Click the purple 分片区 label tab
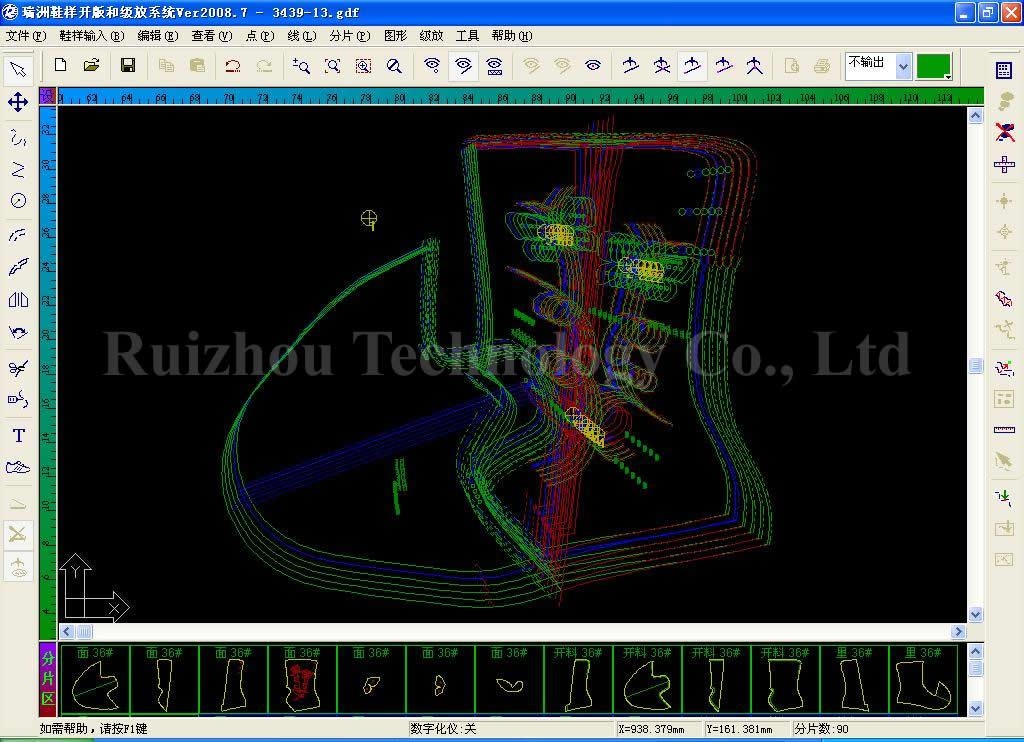 tap(48, 679)
